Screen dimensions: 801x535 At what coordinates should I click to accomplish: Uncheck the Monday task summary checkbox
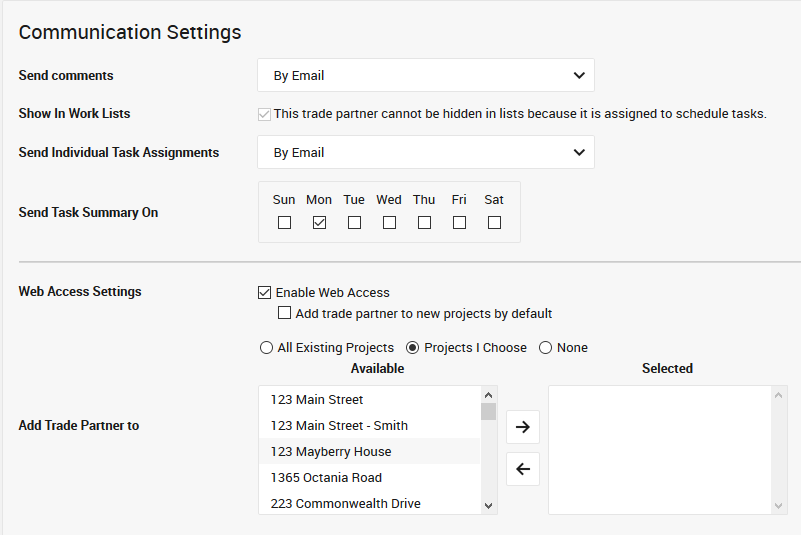[319, 223]
